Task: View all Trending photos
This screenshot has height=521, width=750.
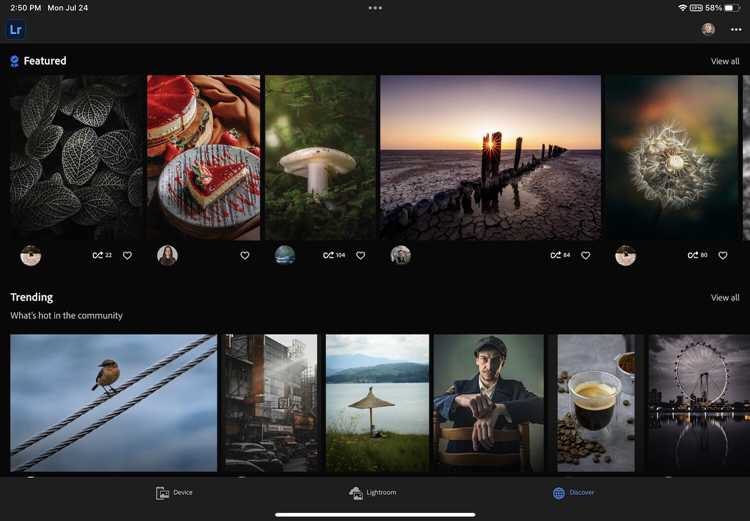Action: 725,298
